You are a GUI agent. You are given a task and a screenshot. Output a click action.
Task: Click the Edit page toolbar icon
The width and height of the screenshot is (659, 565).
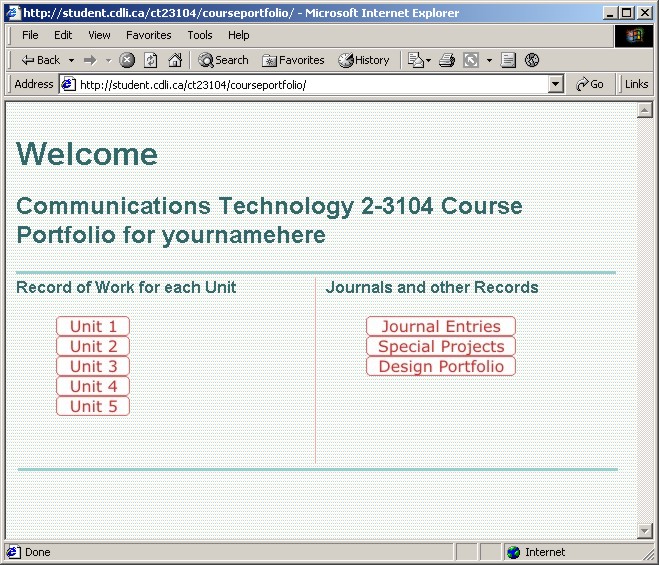pos(471,60)
